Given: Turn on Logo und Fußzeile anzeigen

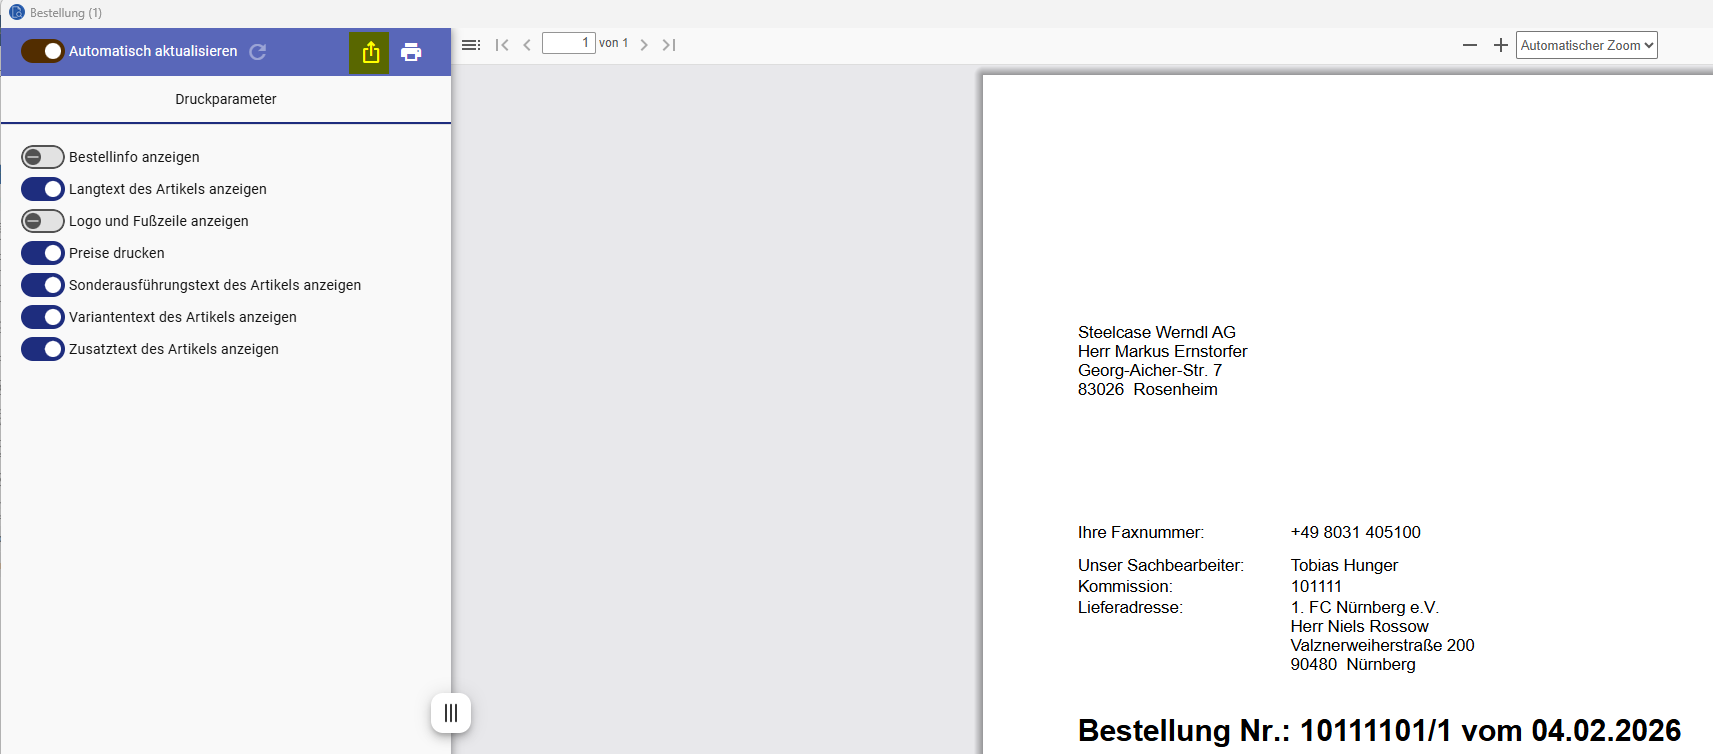Looking at the screenshot, I should coord(43,221).
